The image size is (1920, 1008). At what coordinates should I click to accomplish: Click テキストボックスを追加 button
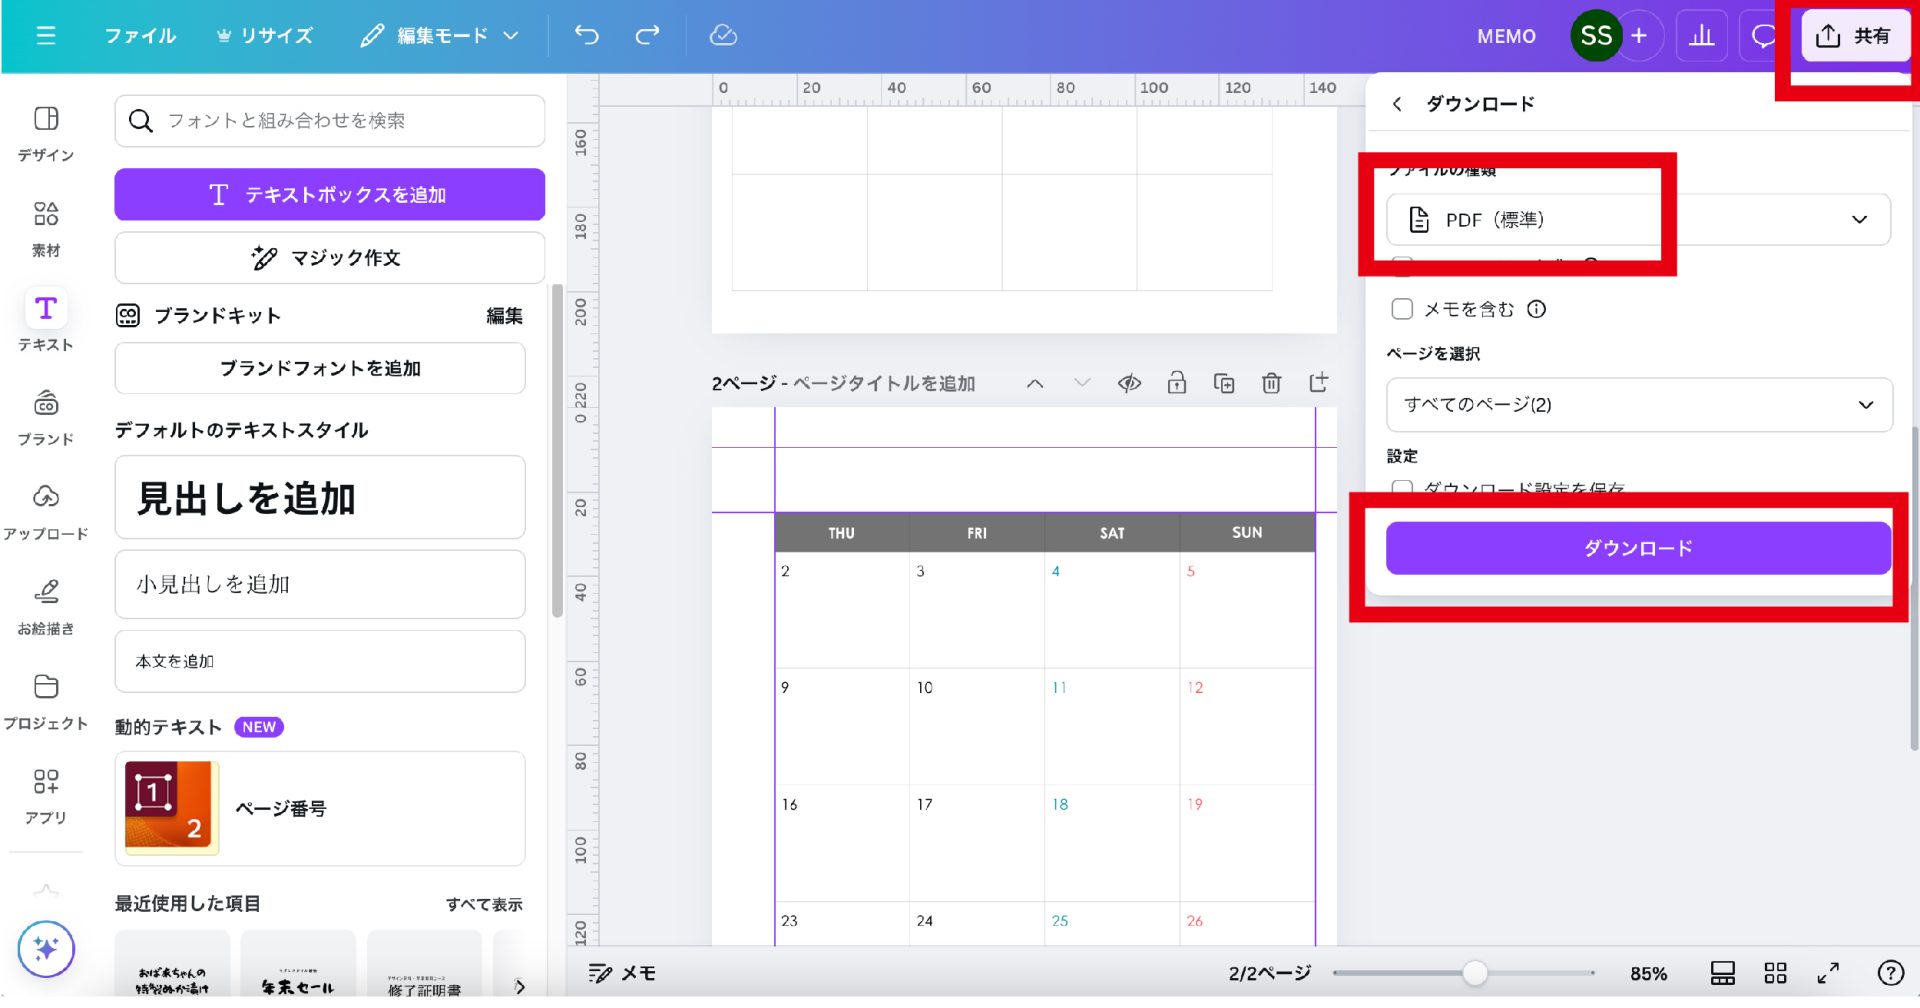tap(329, 195)
